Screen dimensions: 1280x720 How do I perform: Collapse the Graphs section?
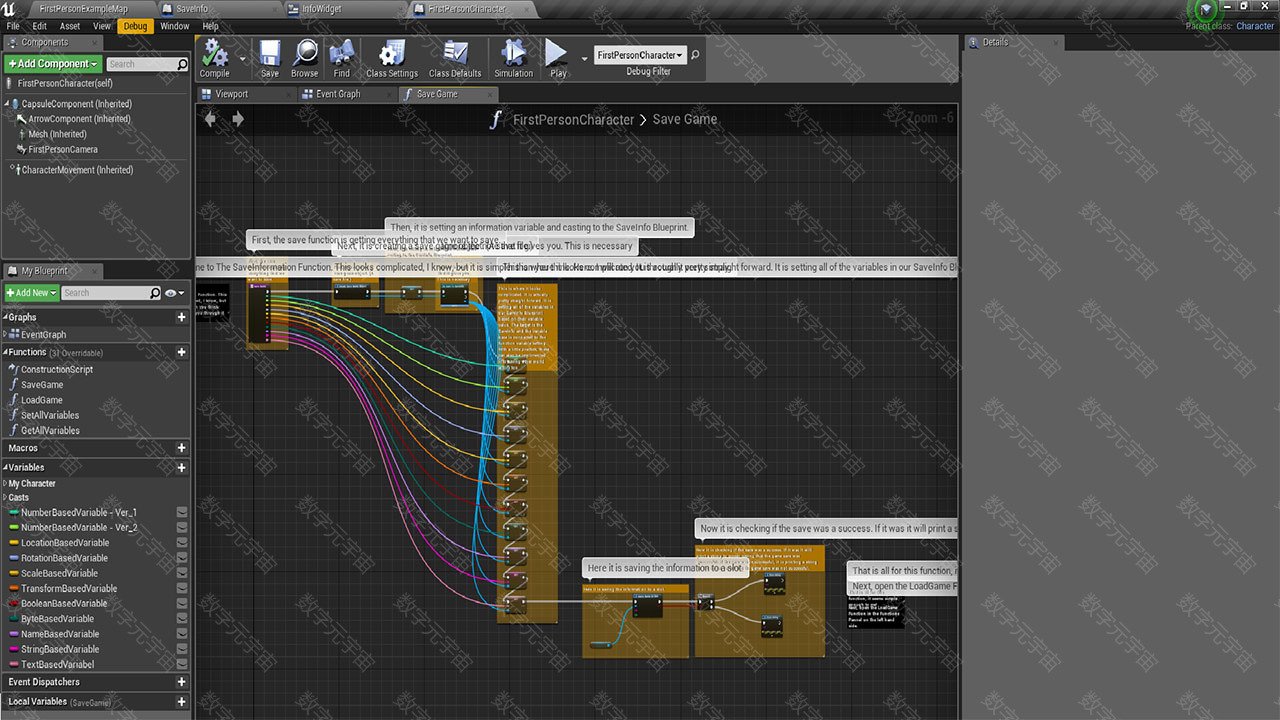[6, 317]
